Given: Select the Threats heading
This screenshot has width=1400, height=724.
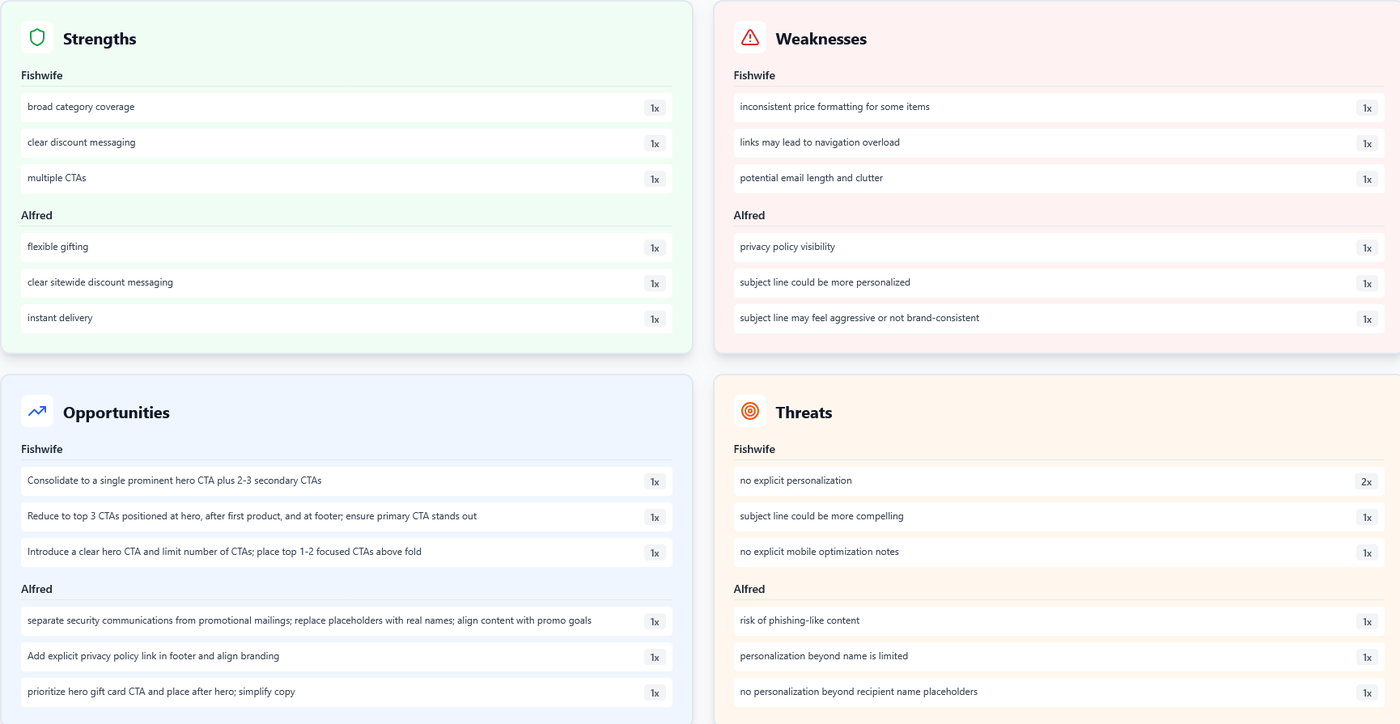Looking at the screenshot, I should coord(804,413).
